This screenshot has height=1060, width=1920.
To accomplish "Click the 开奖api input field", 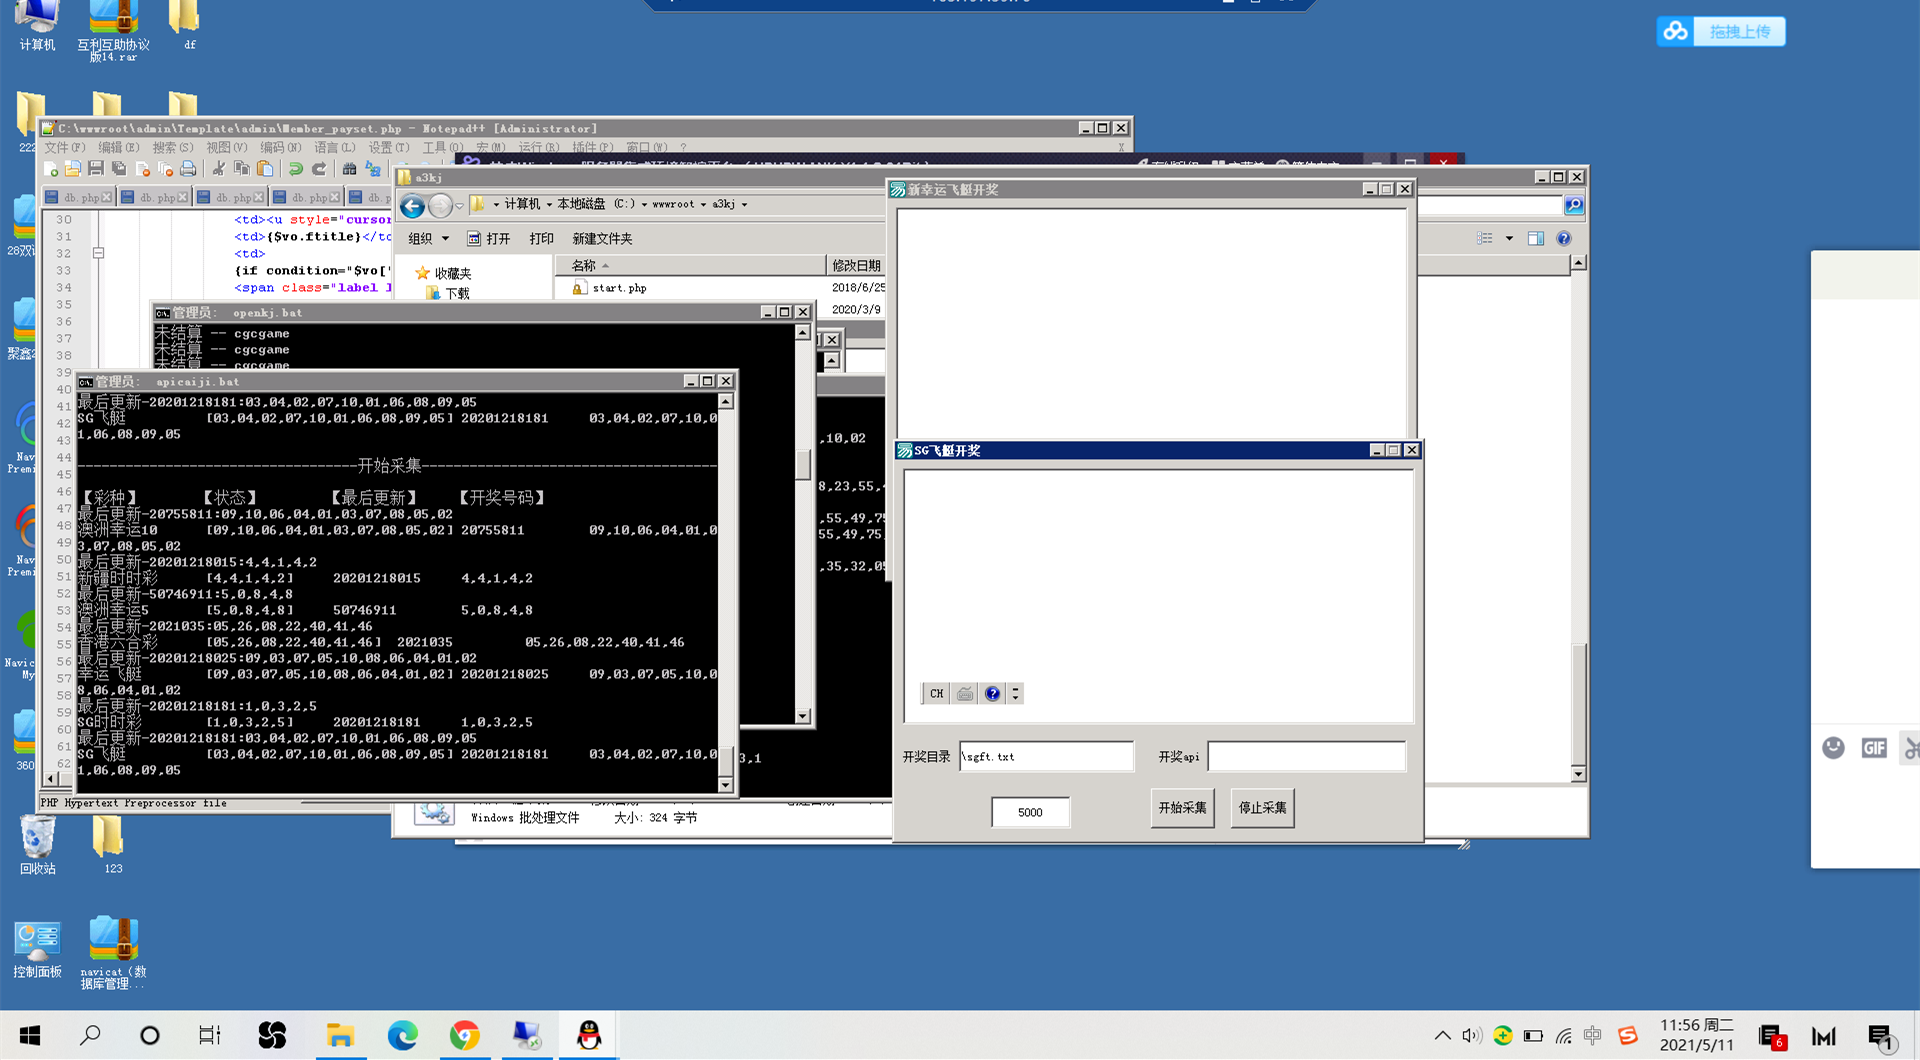I will tap(1306, 757).
